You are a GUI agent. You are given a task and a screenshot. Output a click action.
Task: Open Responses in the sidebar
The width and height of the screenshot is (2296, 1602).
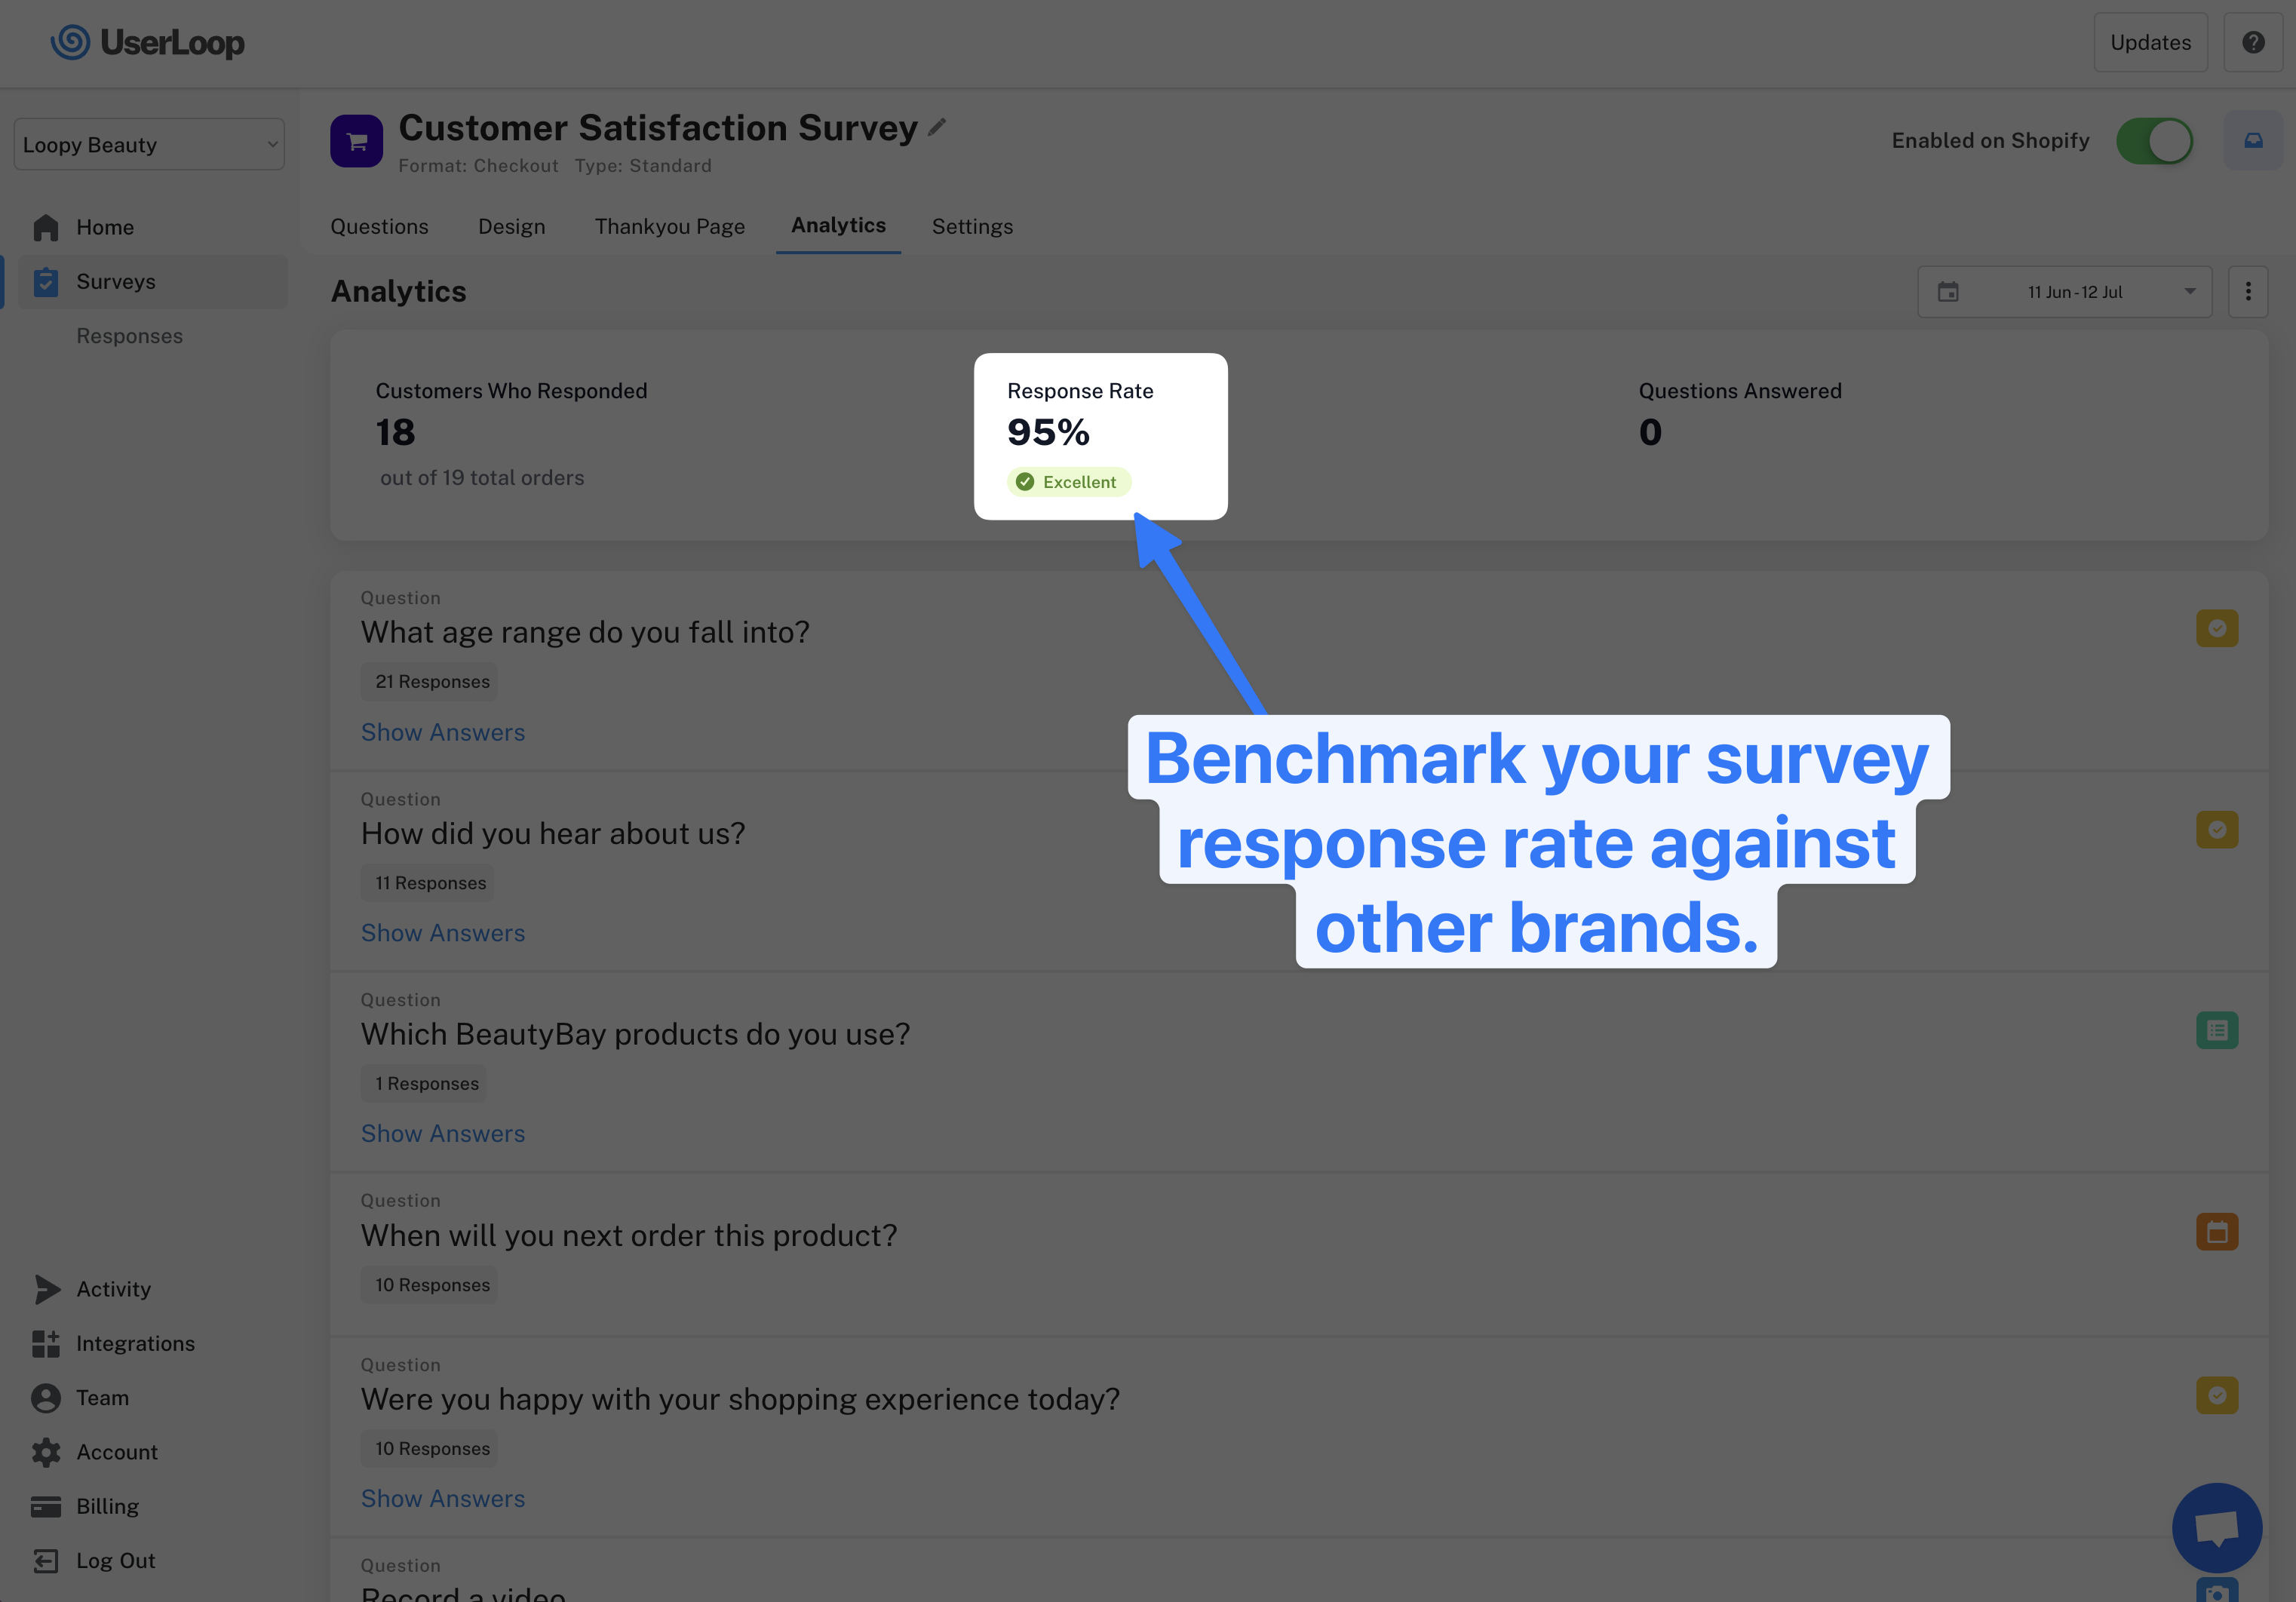(x=130, y=336)
